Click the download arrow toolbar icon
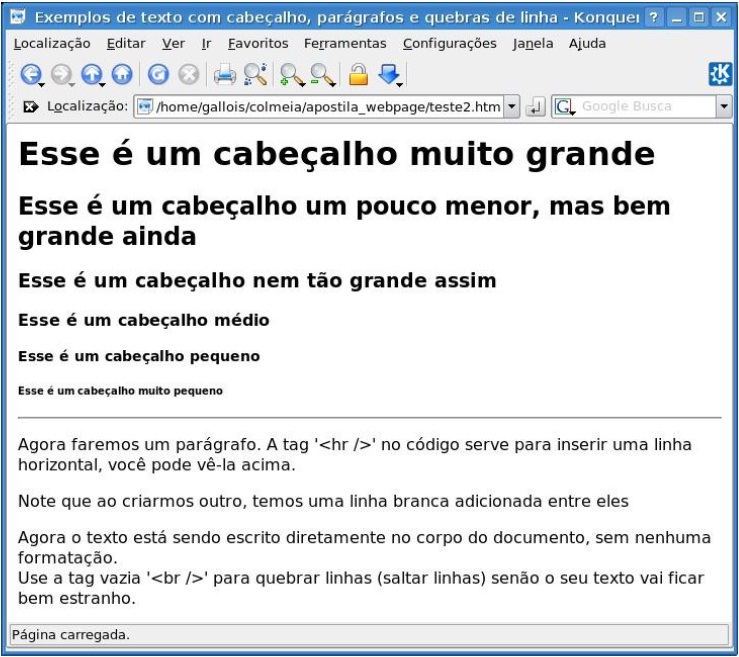Screen dimensions: 739x657 tap(389, 74)
